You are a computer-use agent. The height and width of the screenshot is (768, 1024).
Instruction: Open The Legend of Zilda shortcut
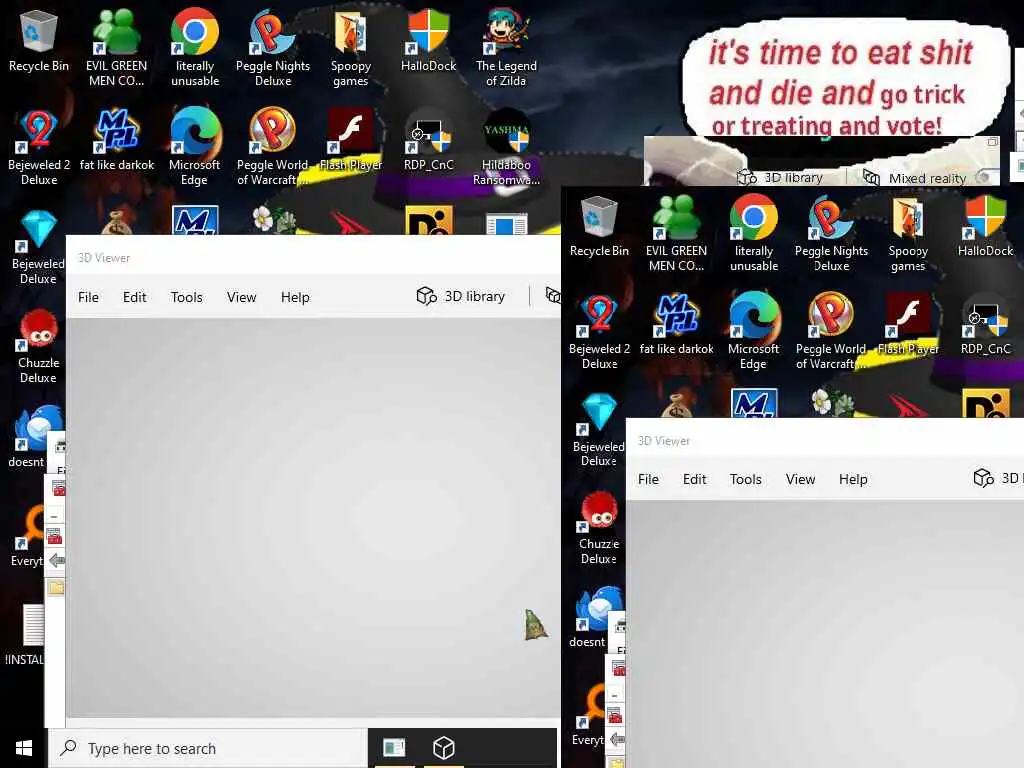pos(506,48)
